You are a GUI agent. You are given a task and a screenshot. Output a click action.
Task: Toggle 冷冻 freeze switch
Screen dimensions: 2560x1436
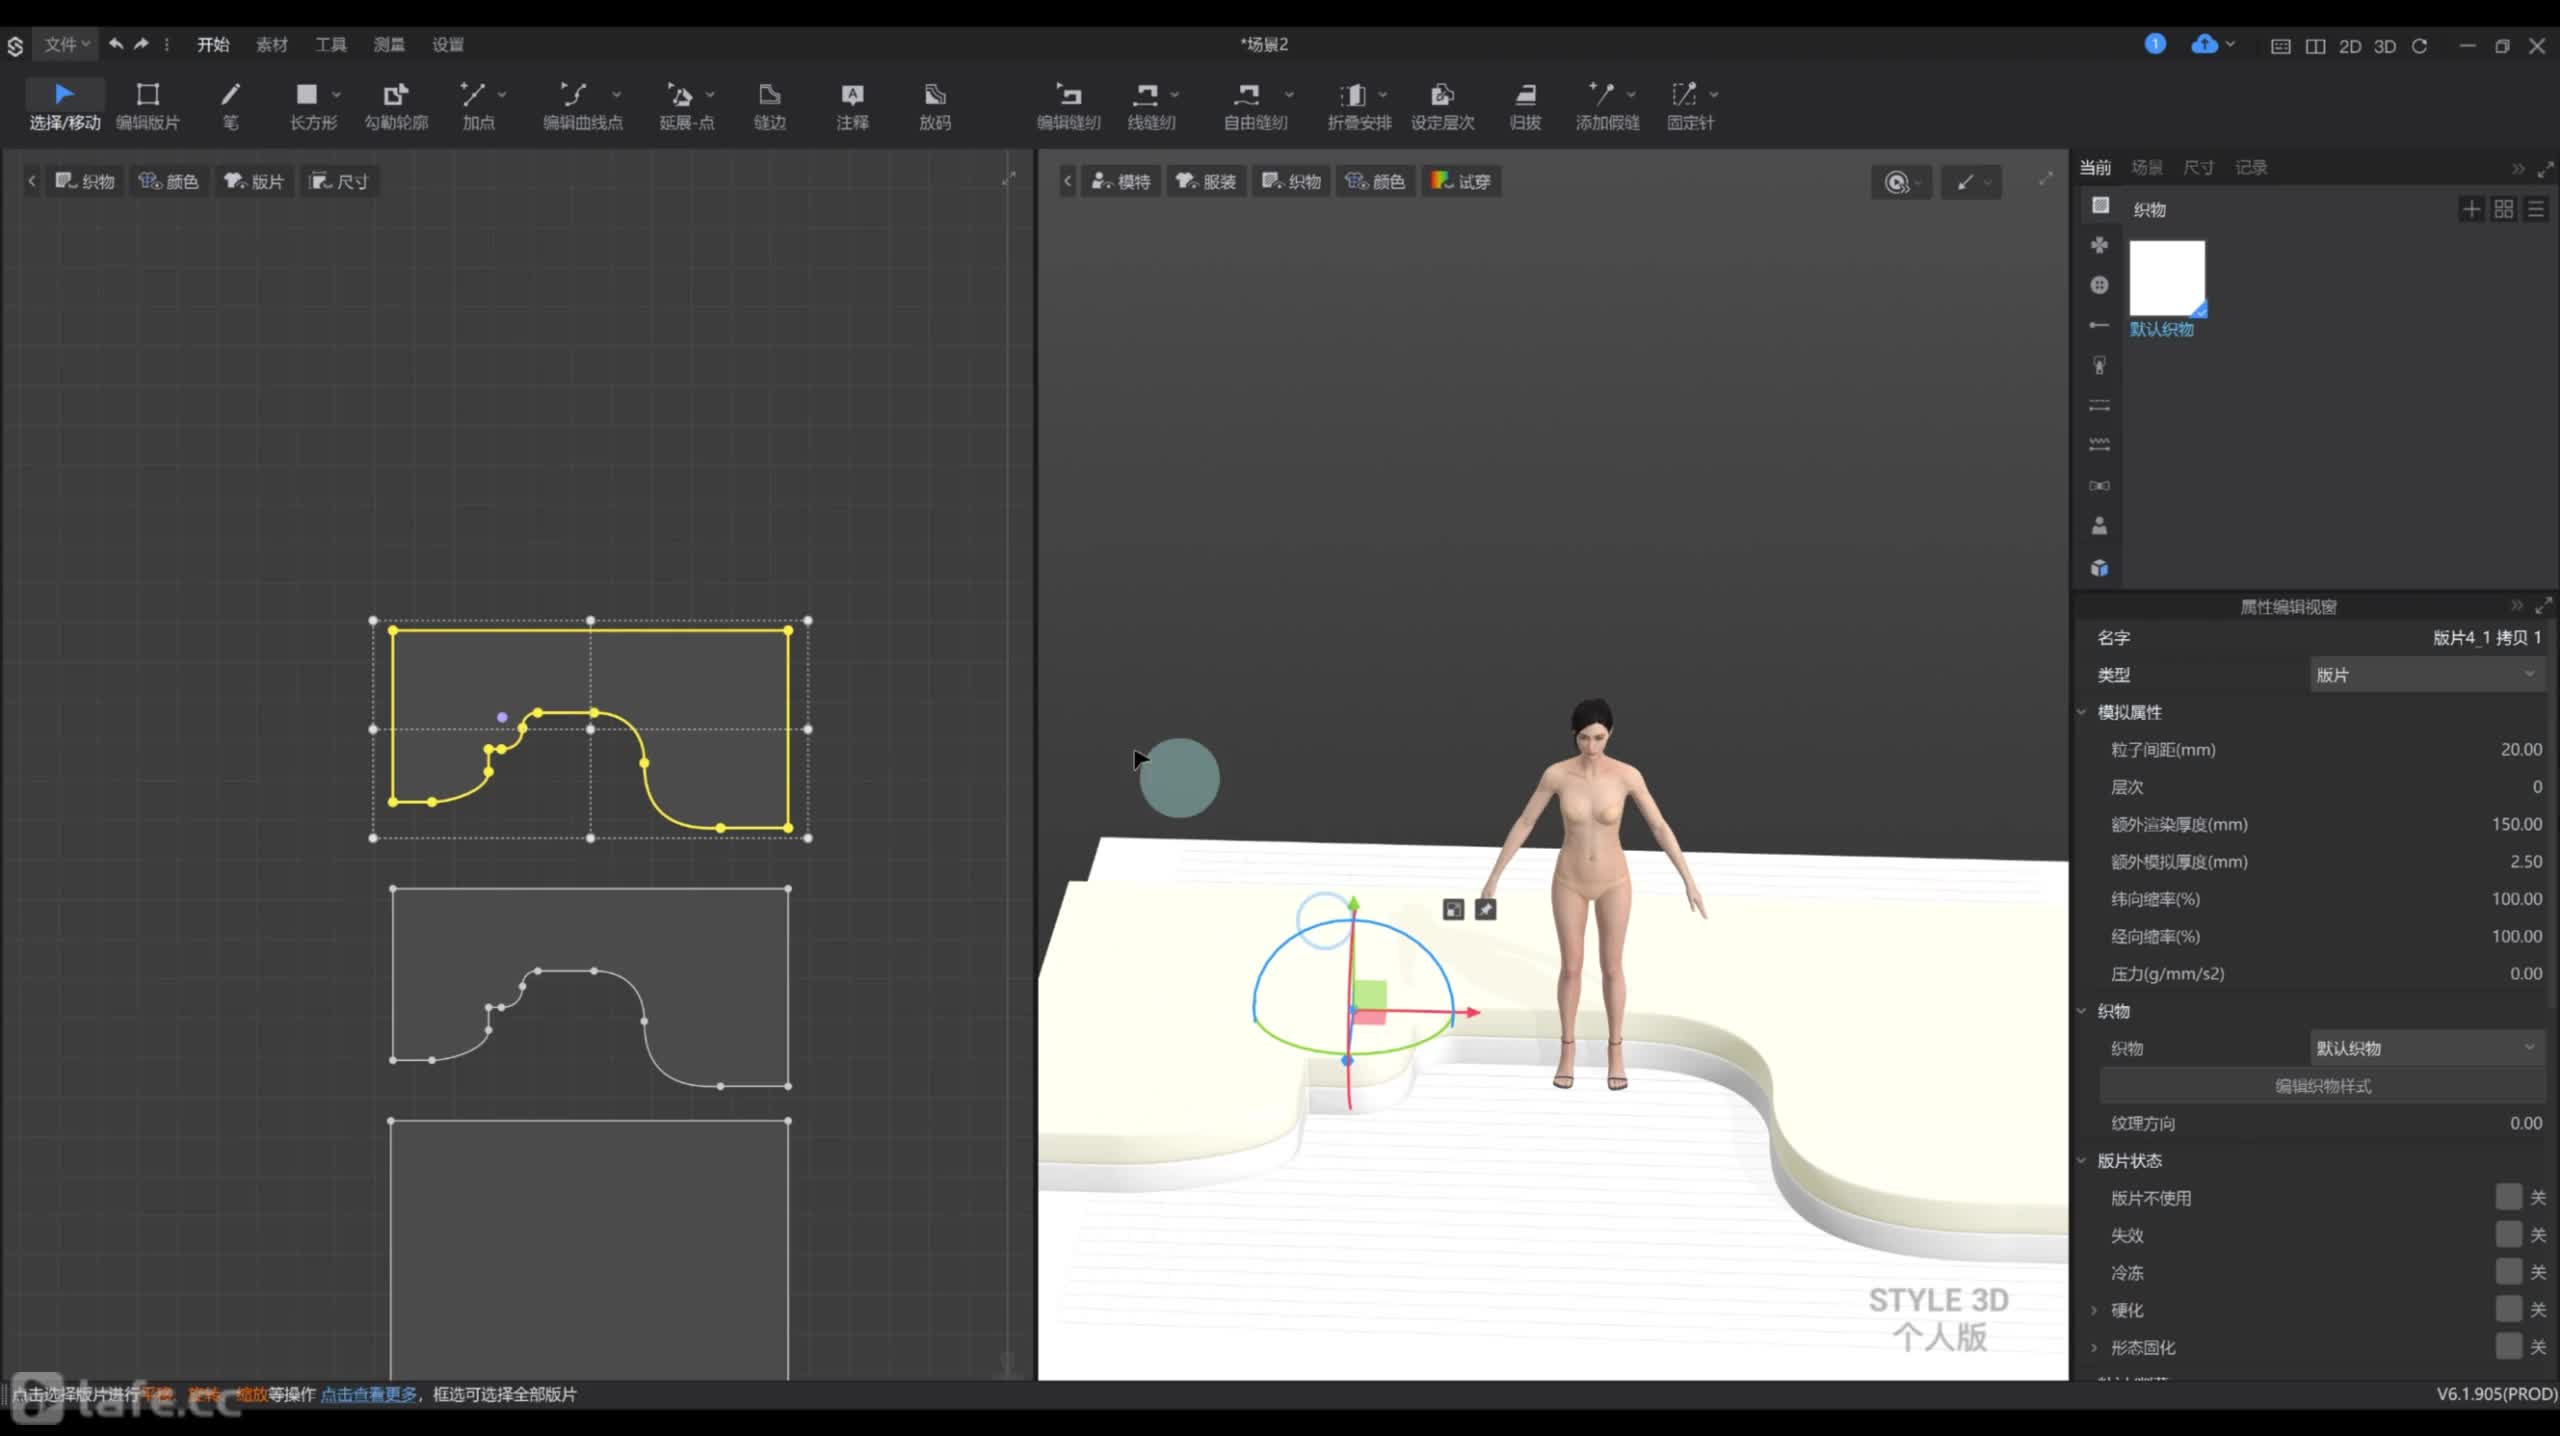[2508, 1272]
